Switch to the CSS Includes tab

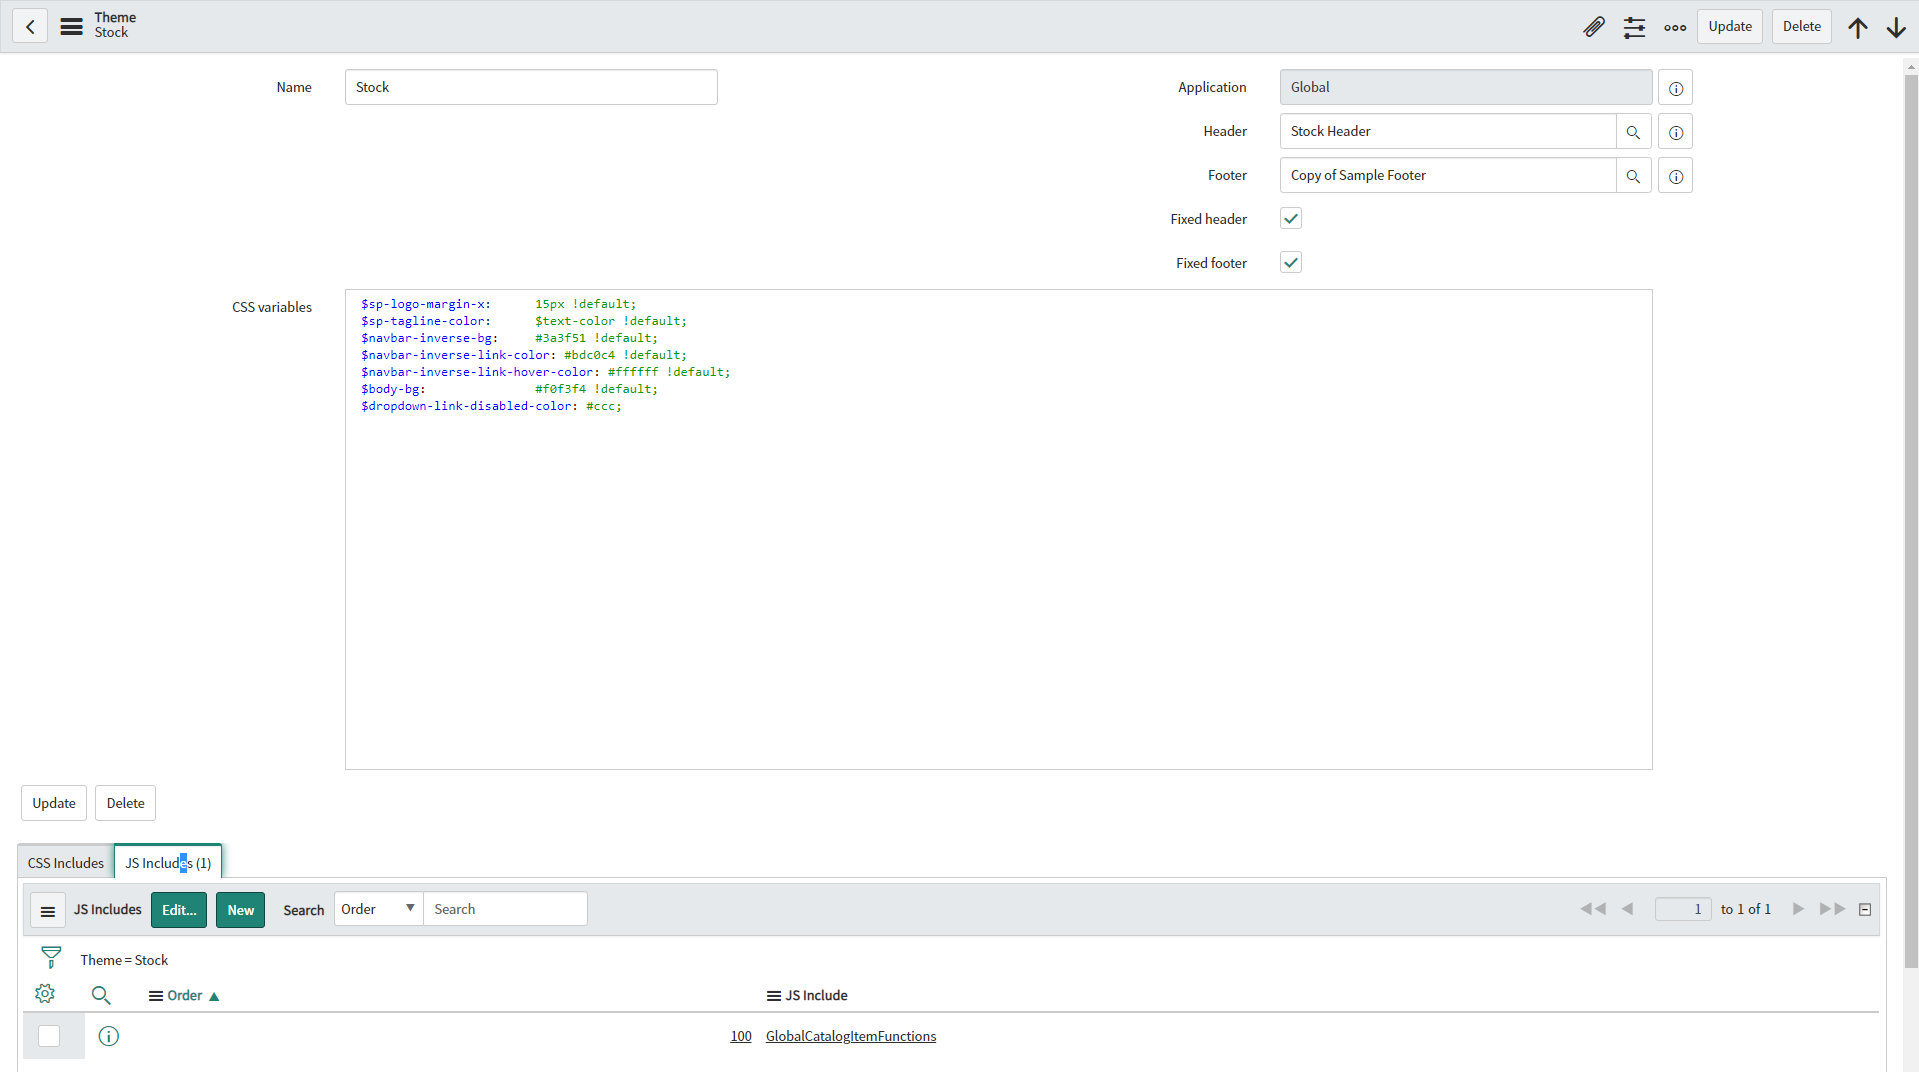tap(66, 863)
